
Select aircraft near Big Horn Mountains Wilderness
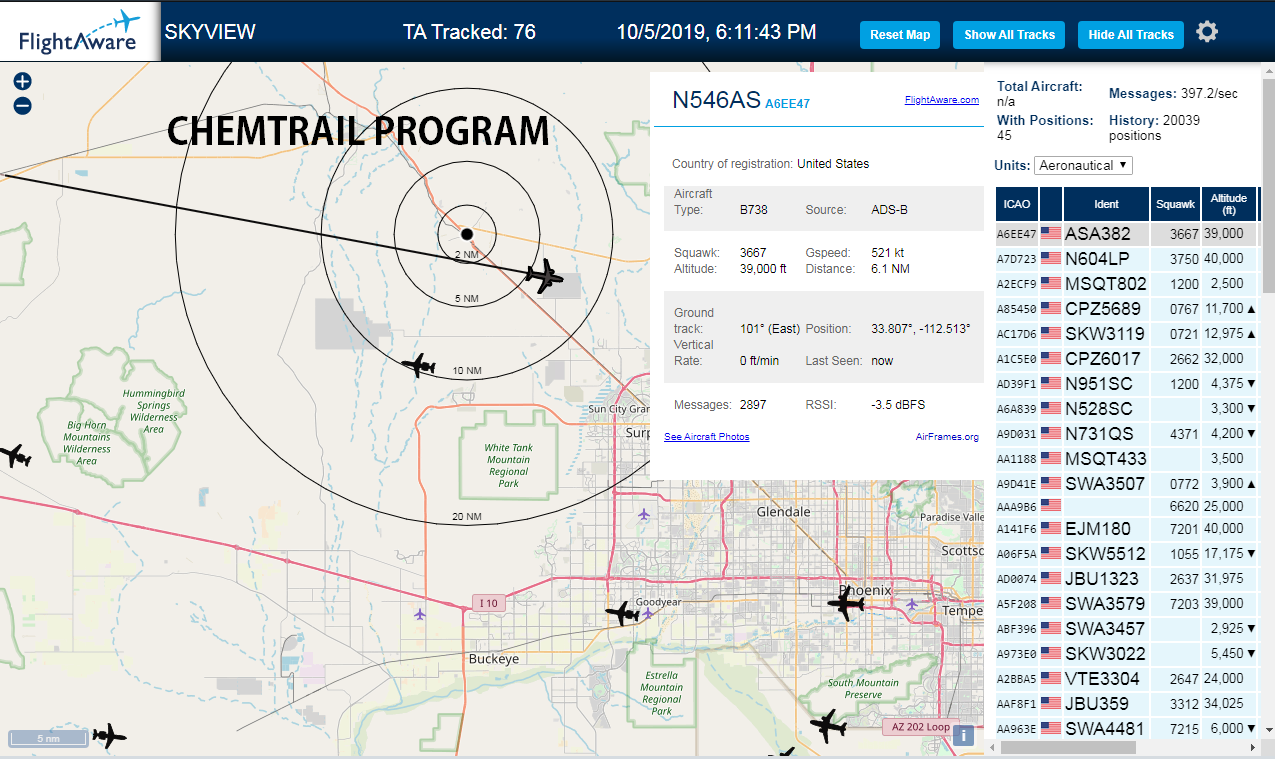[16, 457]
